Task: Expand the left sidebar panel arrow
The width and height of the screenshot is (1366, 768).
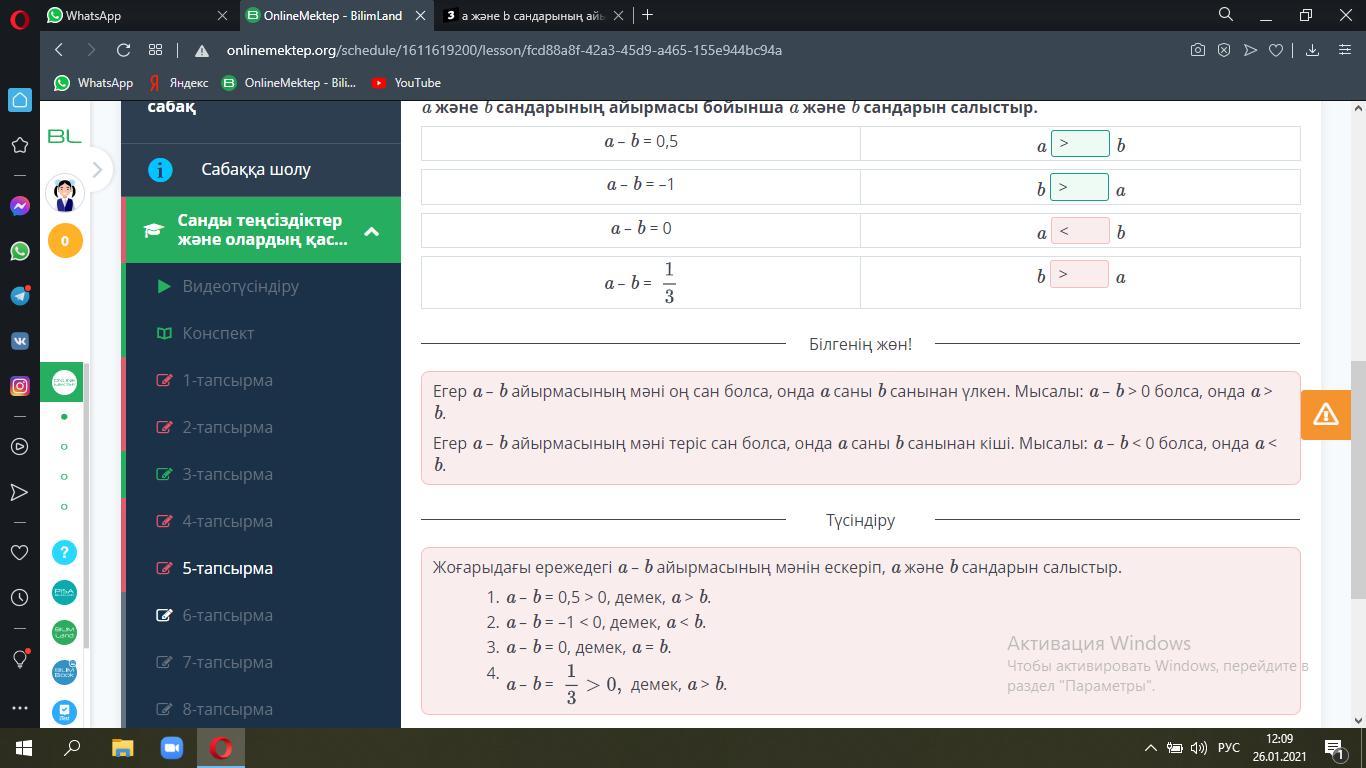Action: 97,169
